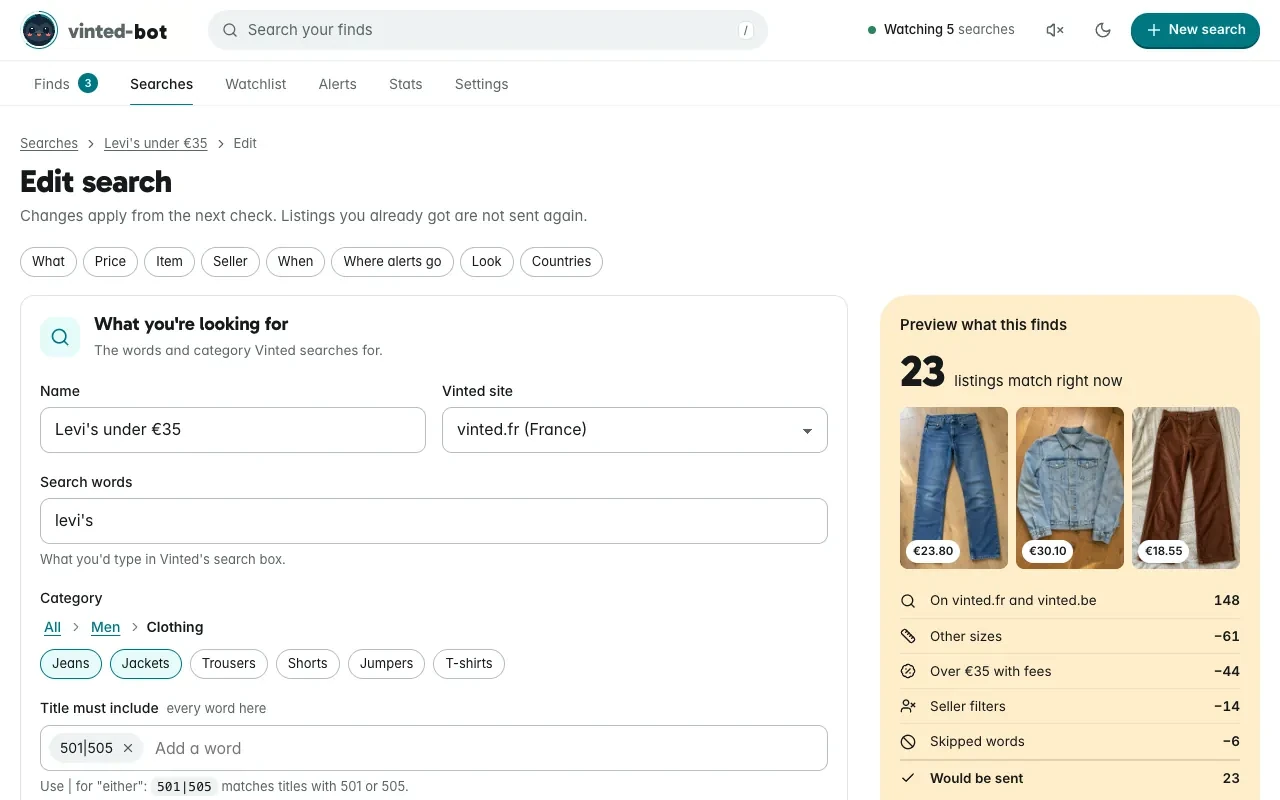Jump to the Countries section

(561, 261)
